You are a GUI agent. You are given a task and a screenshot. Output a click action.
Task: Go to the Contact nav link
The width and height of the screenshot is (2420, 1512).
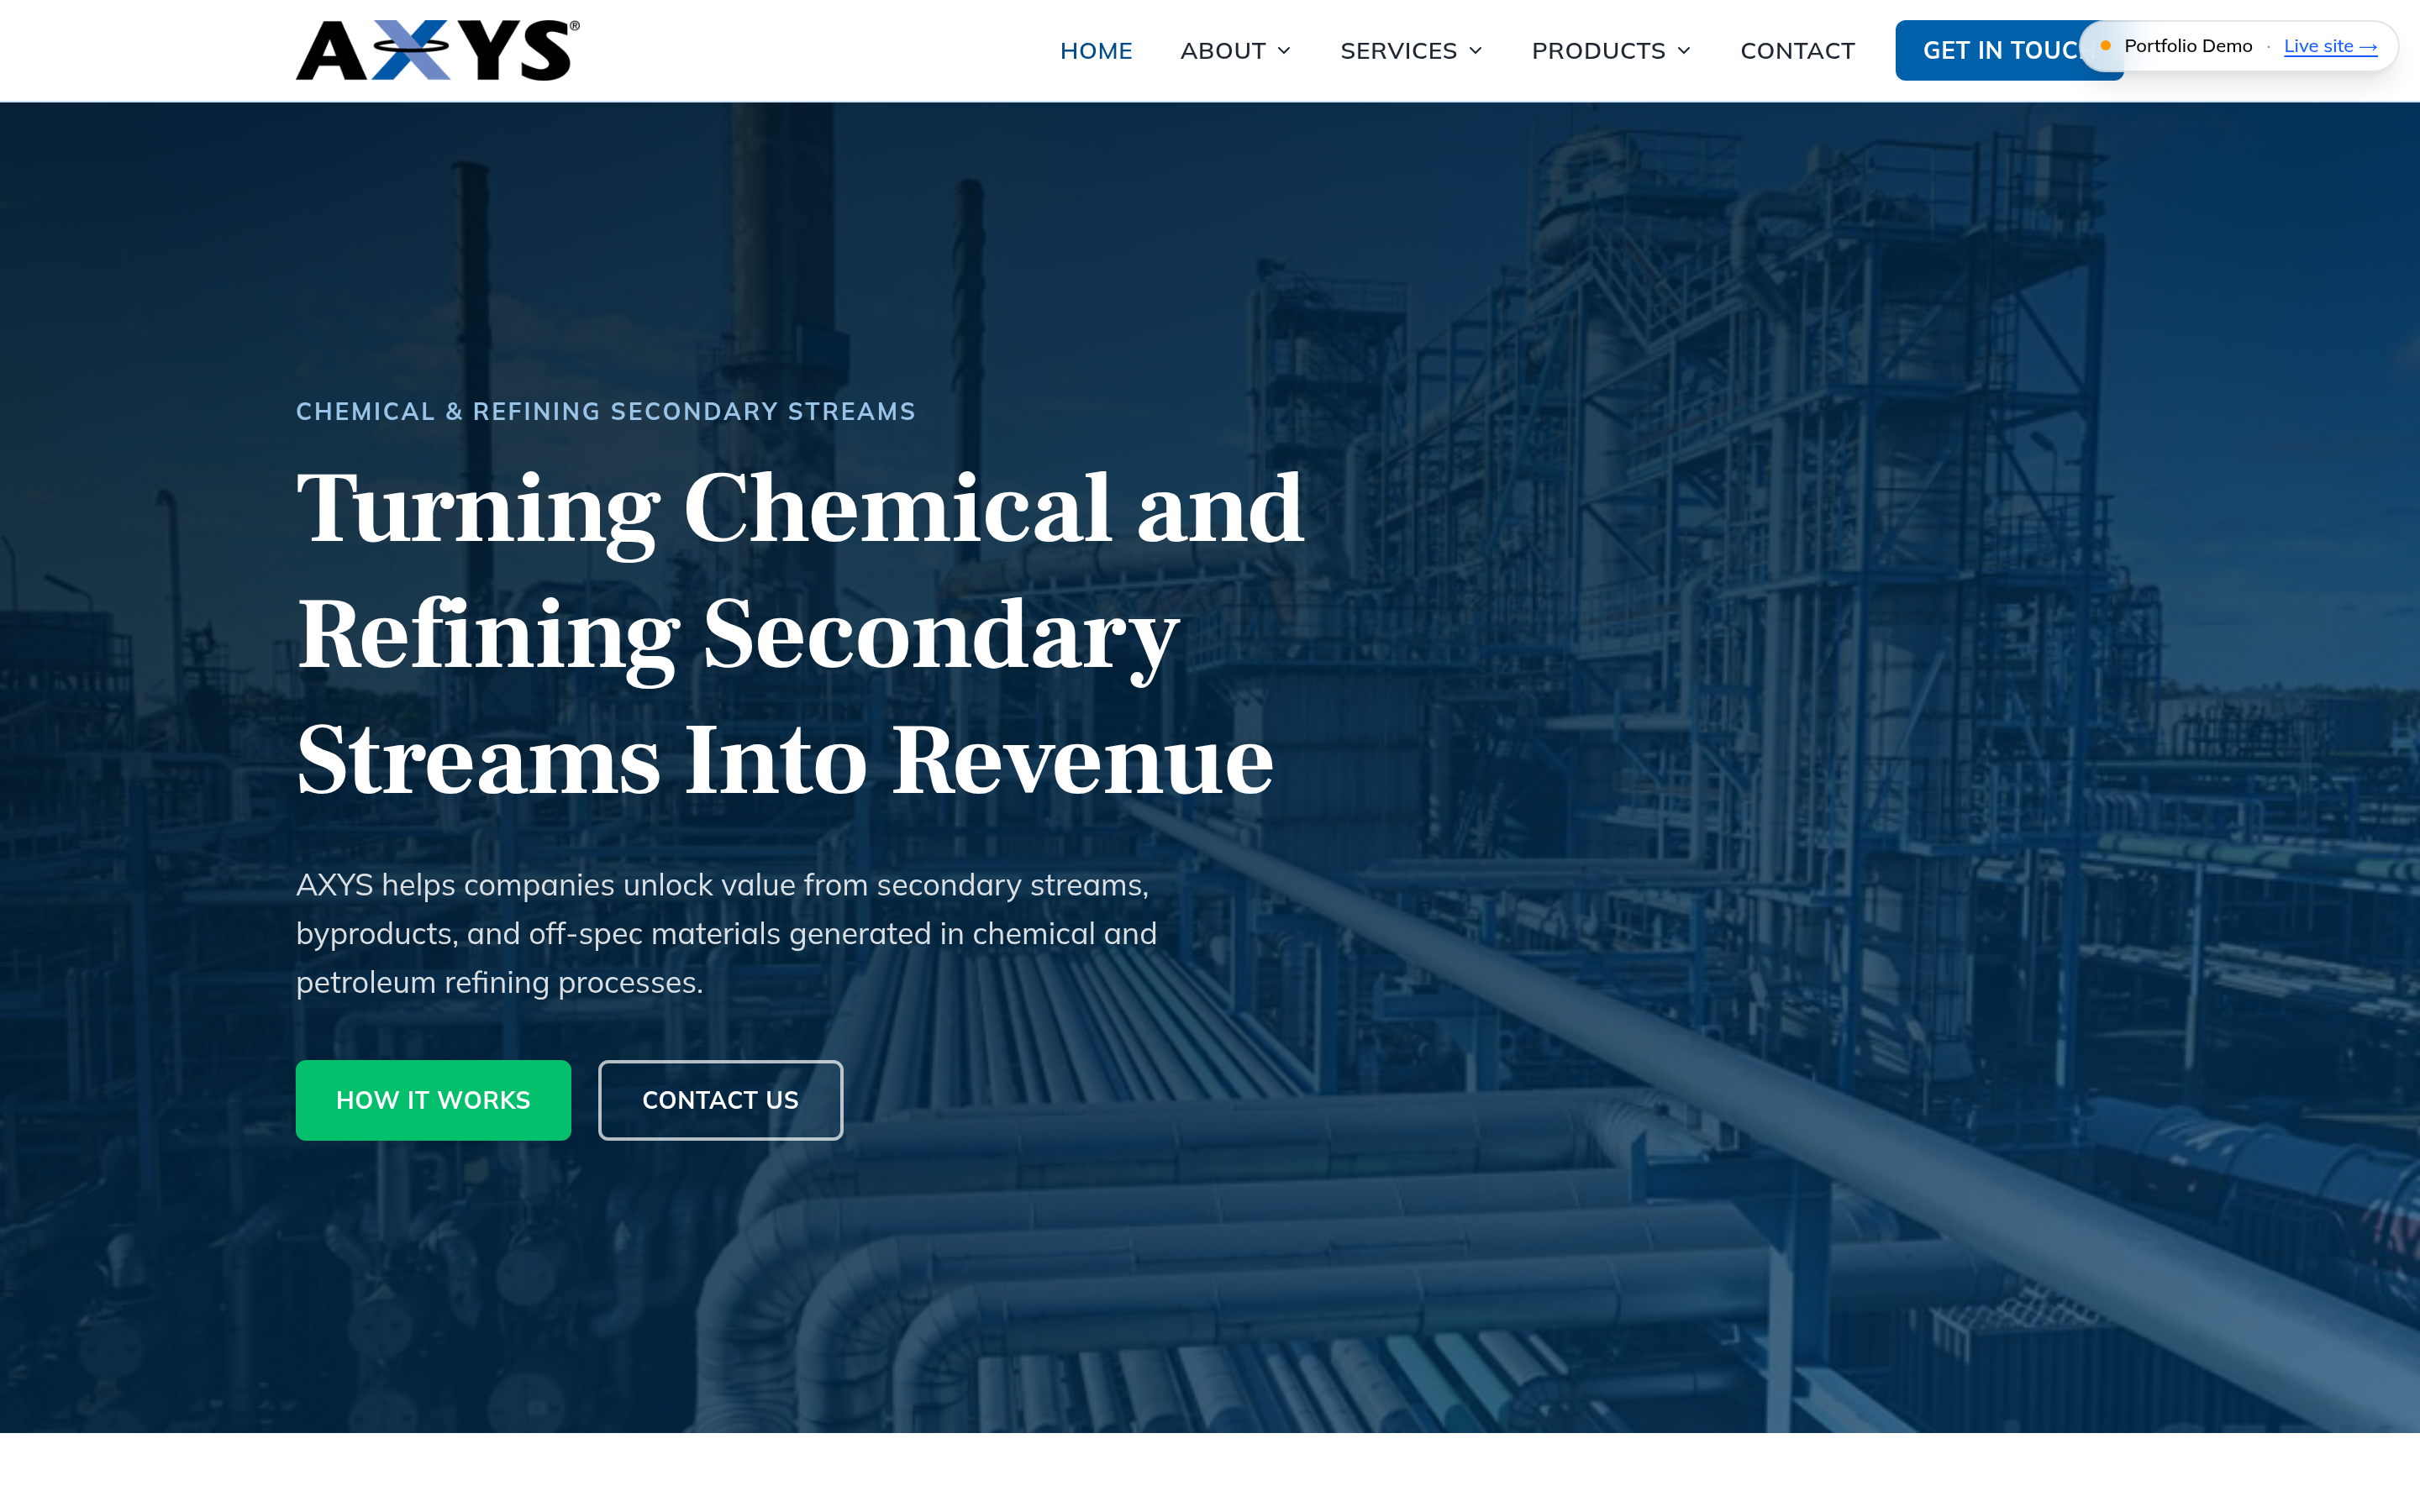(1797, 51)
